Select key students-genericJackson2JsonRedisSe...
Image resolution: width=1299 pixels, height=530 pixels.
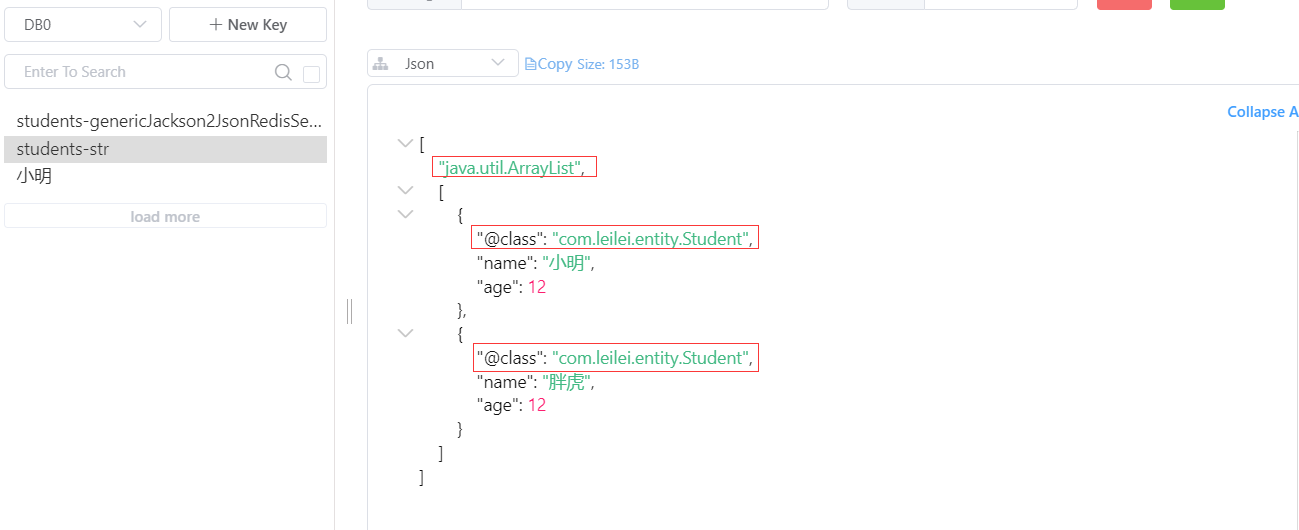[169, 121]
